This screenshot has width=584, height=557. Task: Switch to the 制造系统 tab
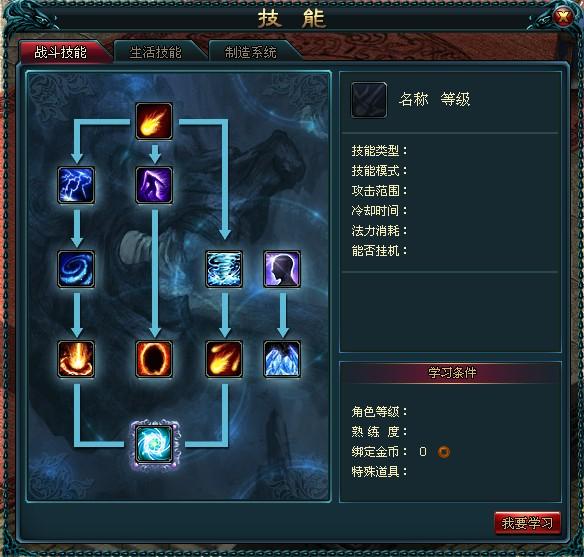tap(252, 52)
